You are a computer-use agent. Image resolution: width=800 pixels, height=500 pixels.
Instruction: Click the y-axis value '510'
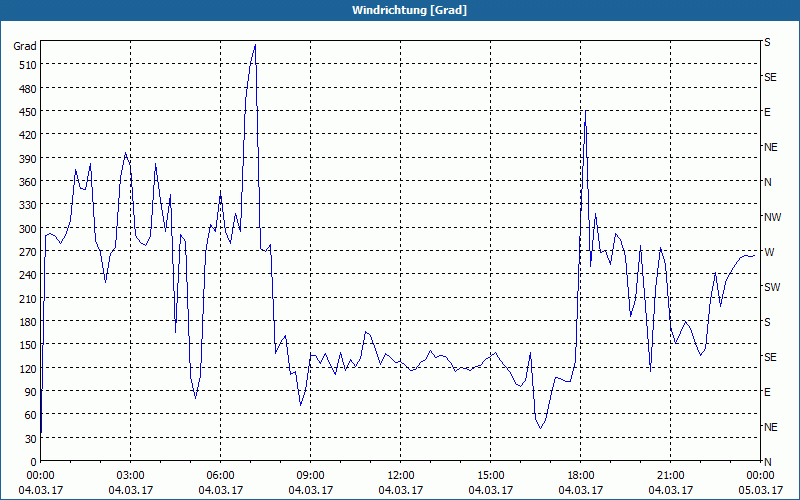tap(29, 65)
